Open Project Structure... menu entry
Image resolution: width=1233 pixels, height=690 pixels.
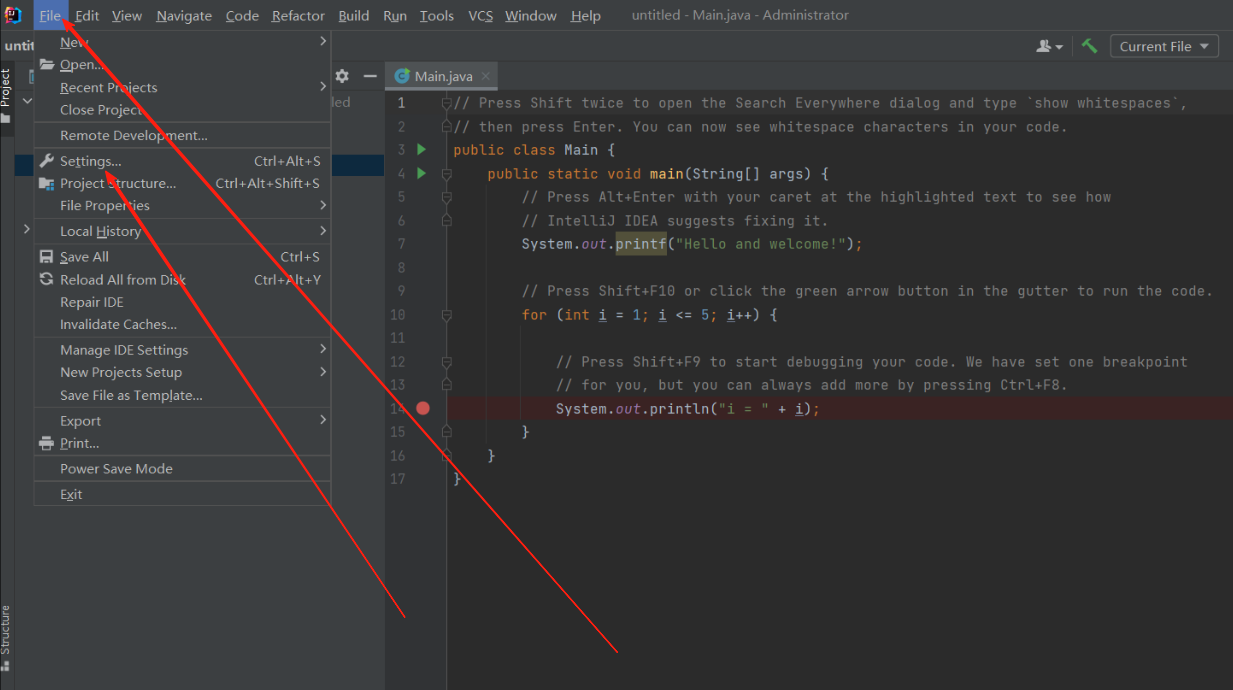pyautogui.click(x=182, y=183)
